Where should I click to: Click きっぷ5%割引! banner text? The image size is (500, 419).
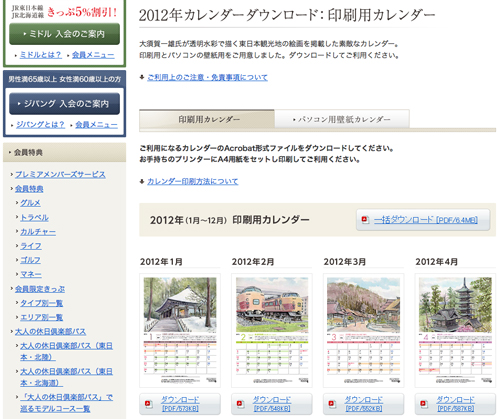click(x=82, y=12)
